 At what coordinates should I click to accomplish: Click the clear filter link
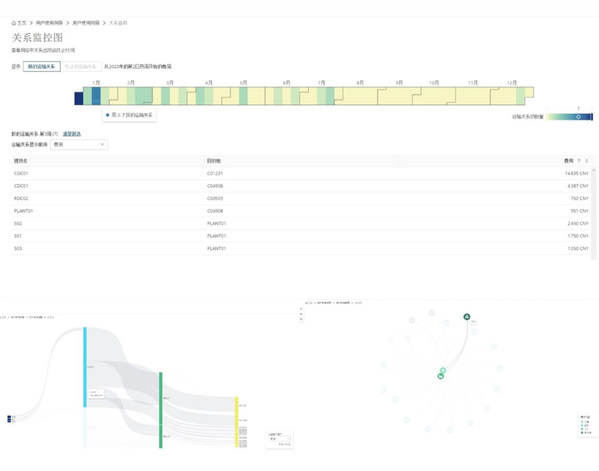click(72, 134)
